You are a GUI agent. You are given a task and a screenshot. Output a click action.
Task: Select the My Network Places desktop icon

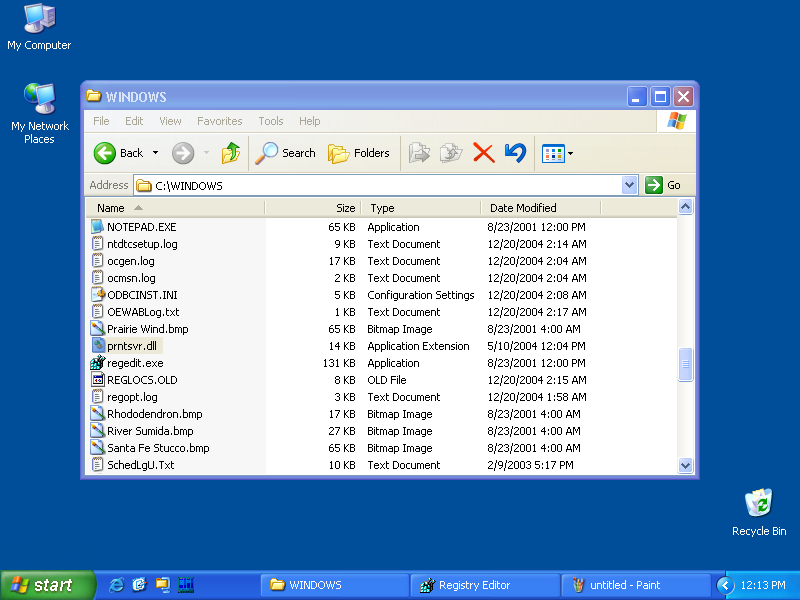tap(39, 99)
